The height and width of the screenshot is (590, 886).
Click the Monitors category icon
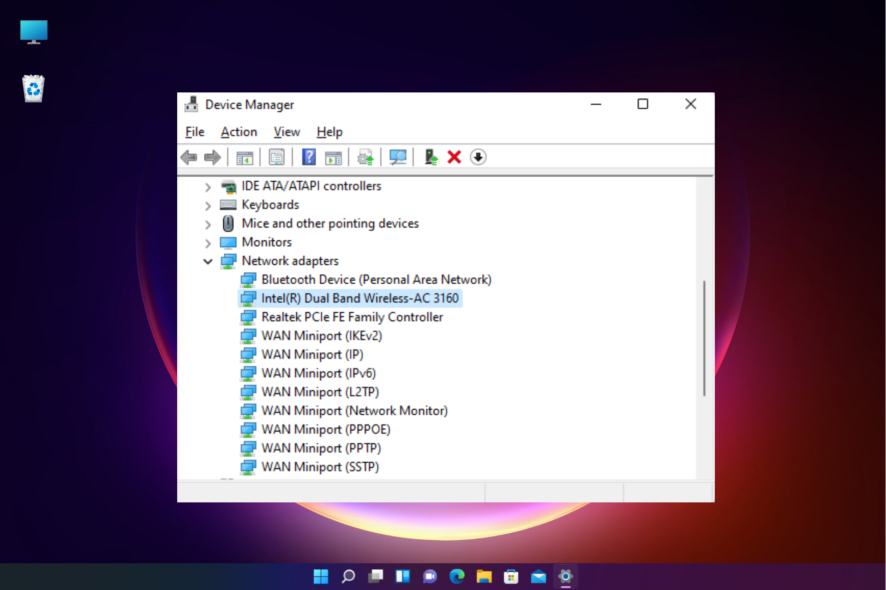coord(228,242)
